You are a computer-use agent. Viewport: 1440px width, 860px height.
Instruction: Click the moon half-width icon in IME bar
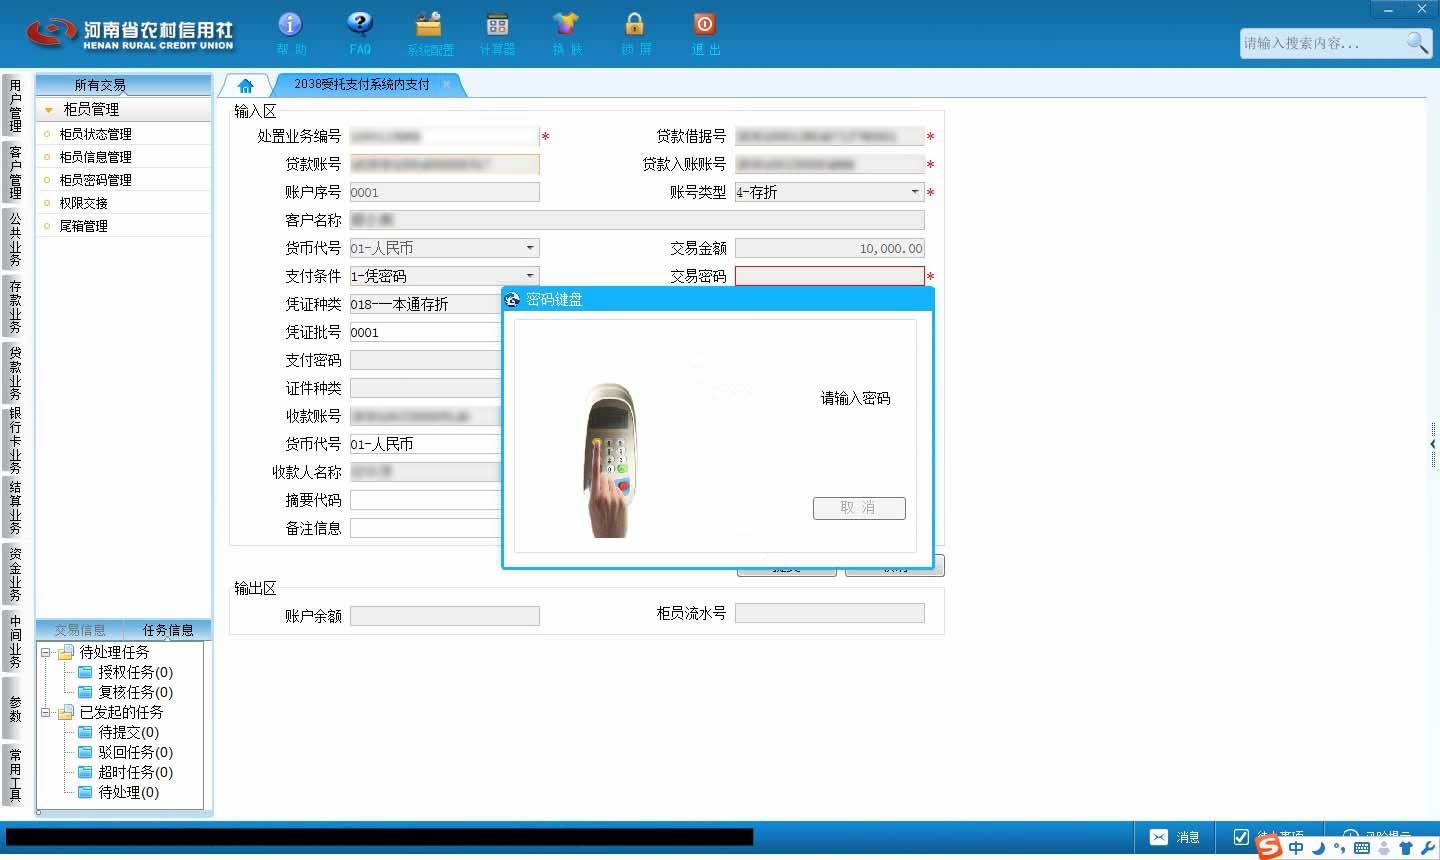[x=1318, y=848]
